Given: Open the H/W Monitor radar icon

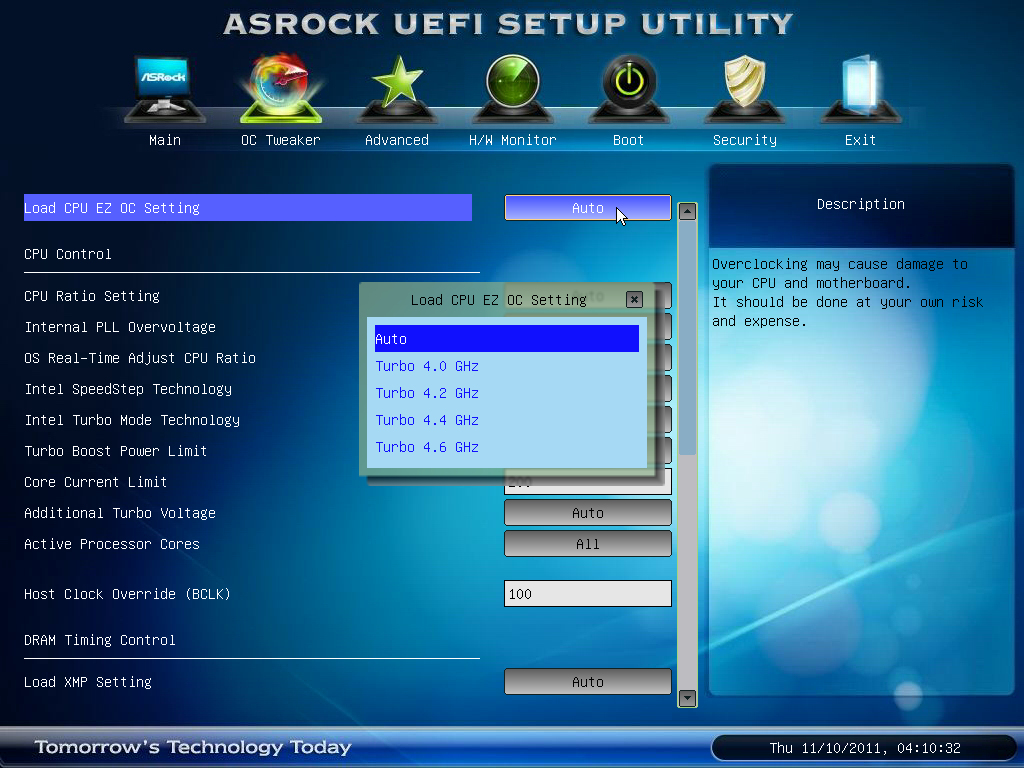Looking at the screenshot, I should [513, 89].
